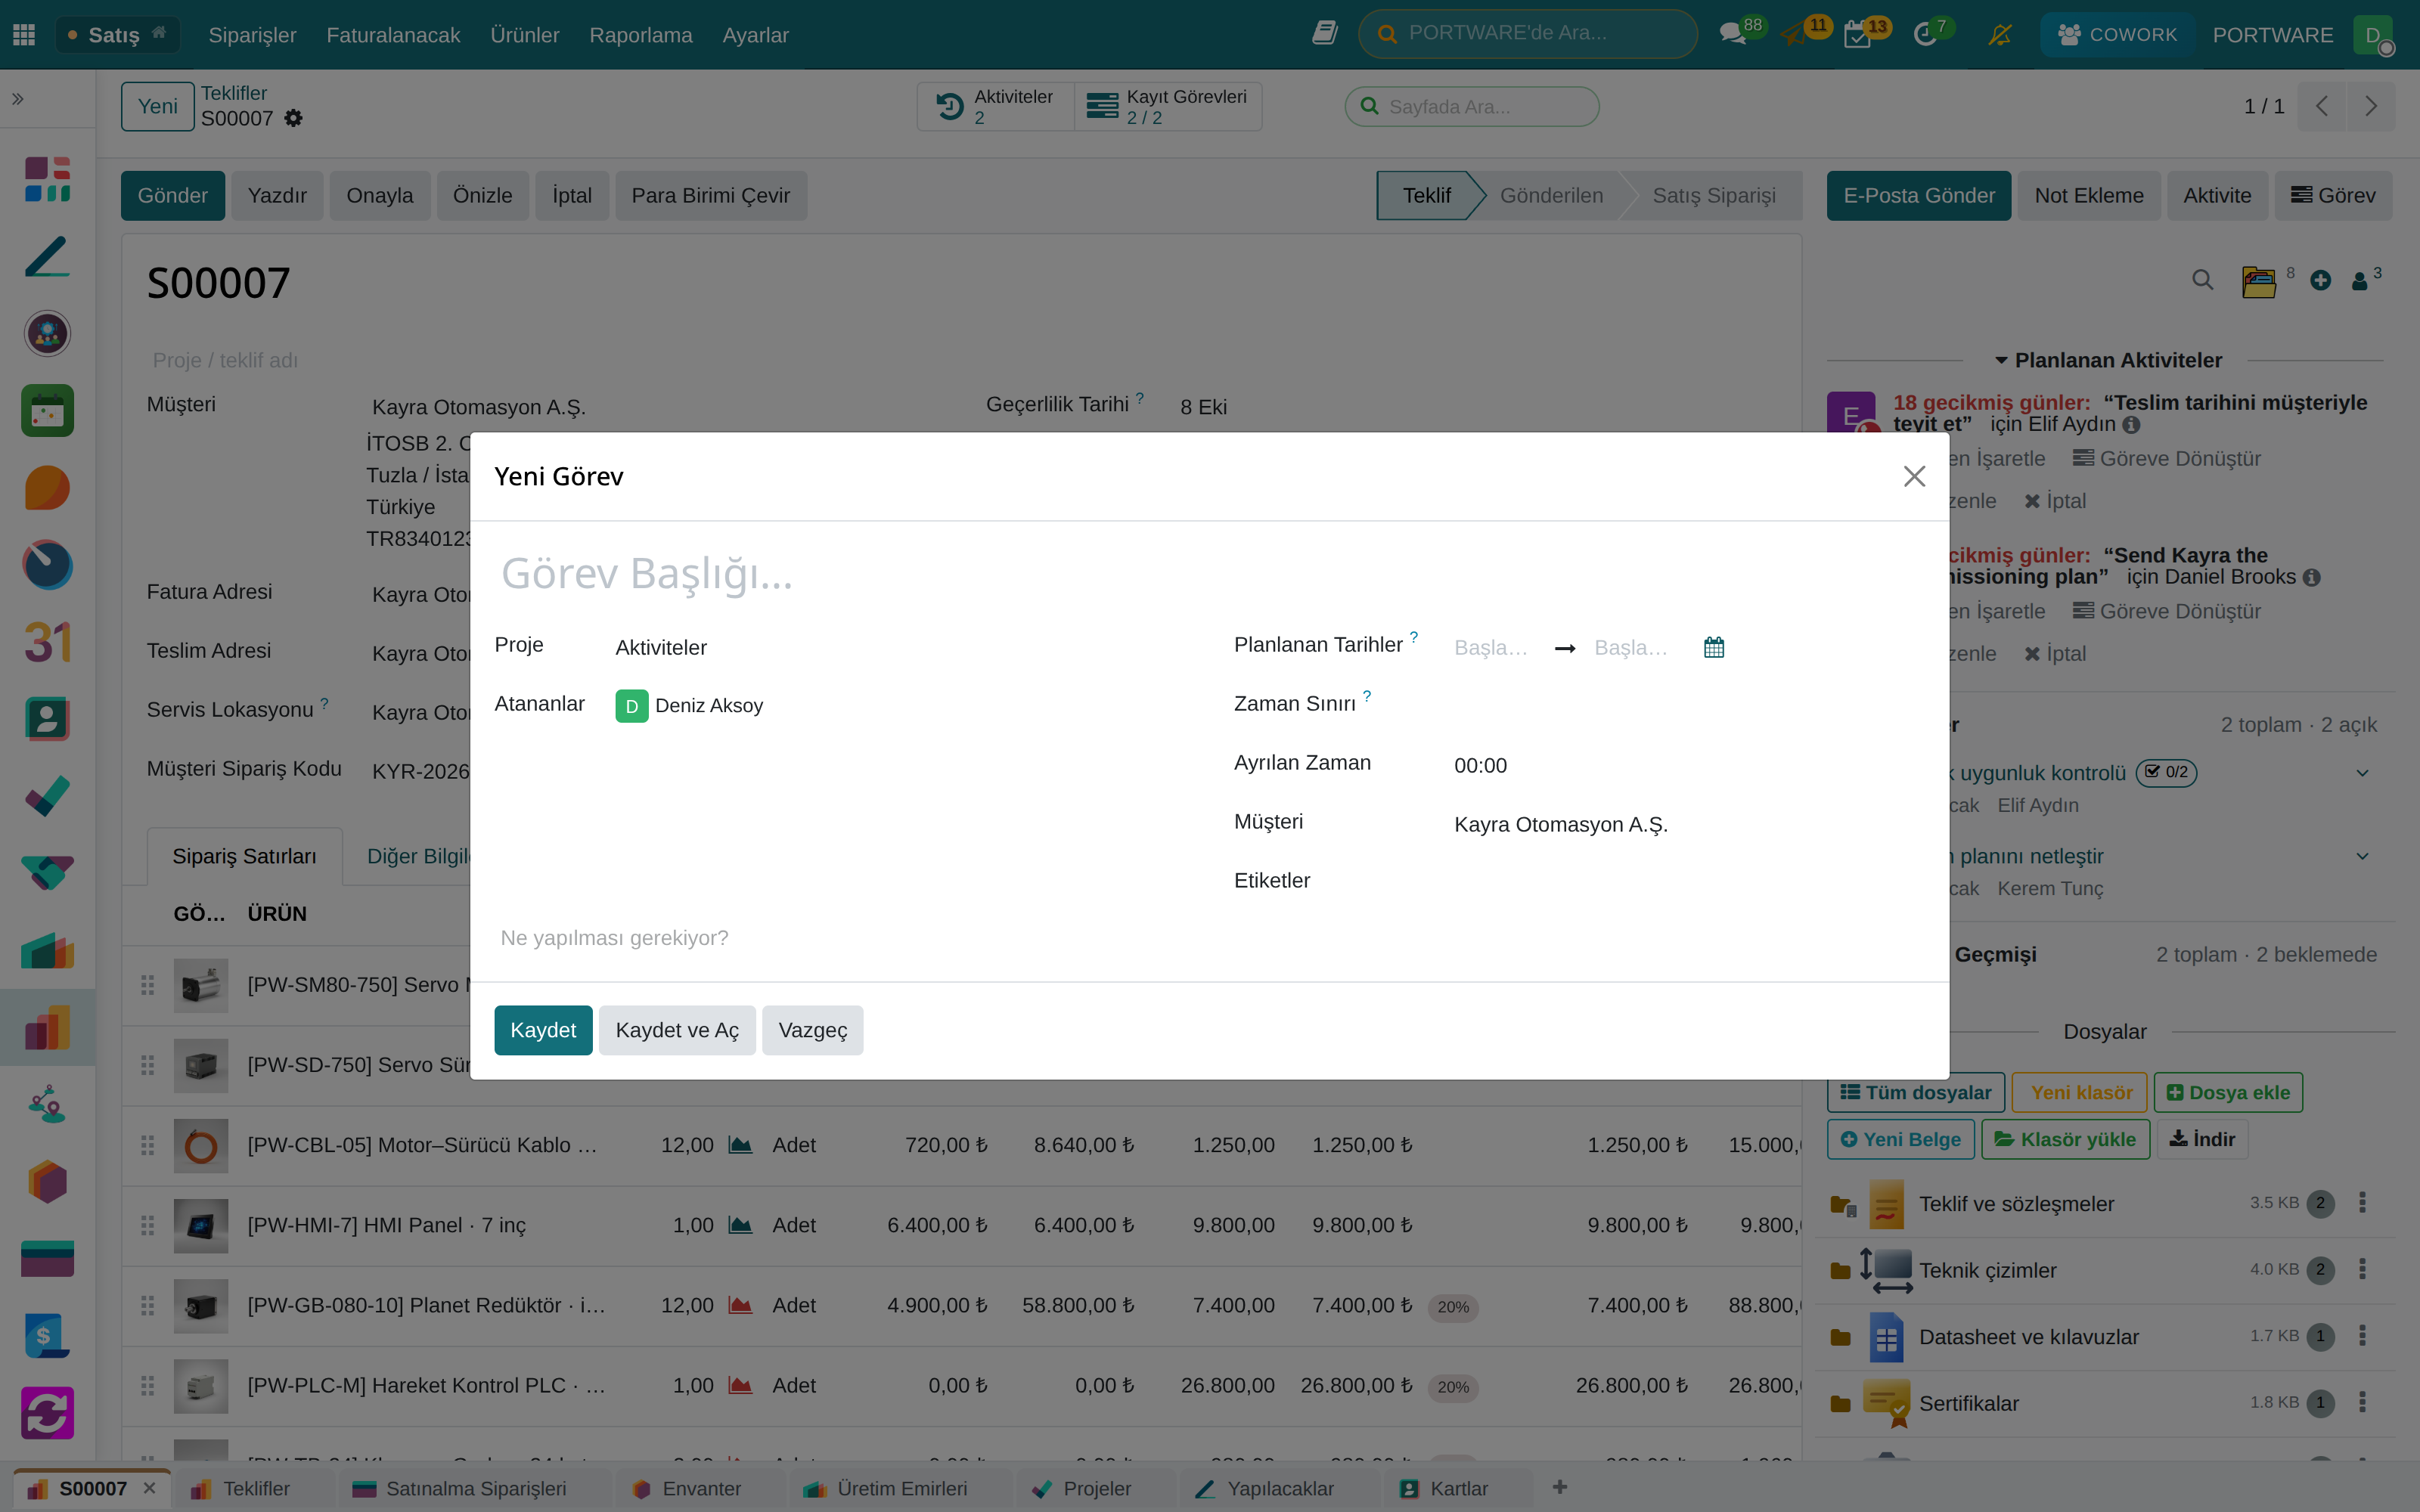
Task: Click followers person icon with 3 badge
Action: click(2360, 281)
